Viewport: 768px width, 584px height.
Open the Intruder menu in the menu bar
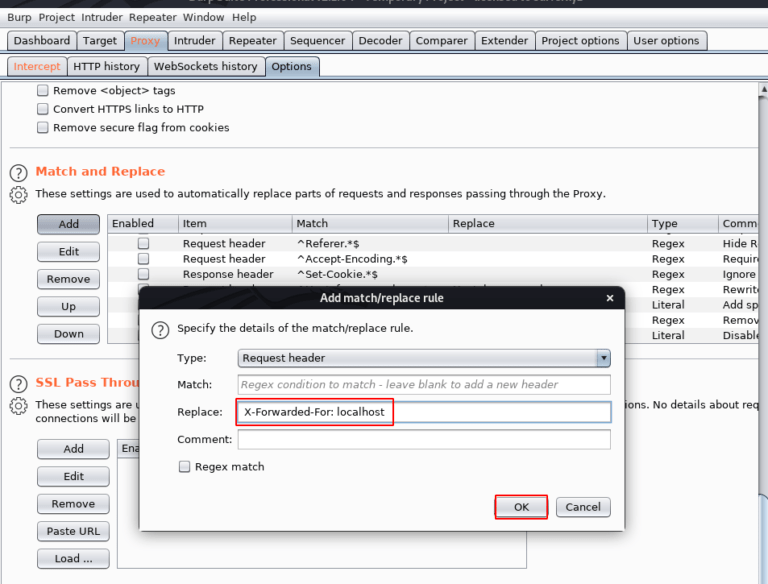[x=102, y=18]
